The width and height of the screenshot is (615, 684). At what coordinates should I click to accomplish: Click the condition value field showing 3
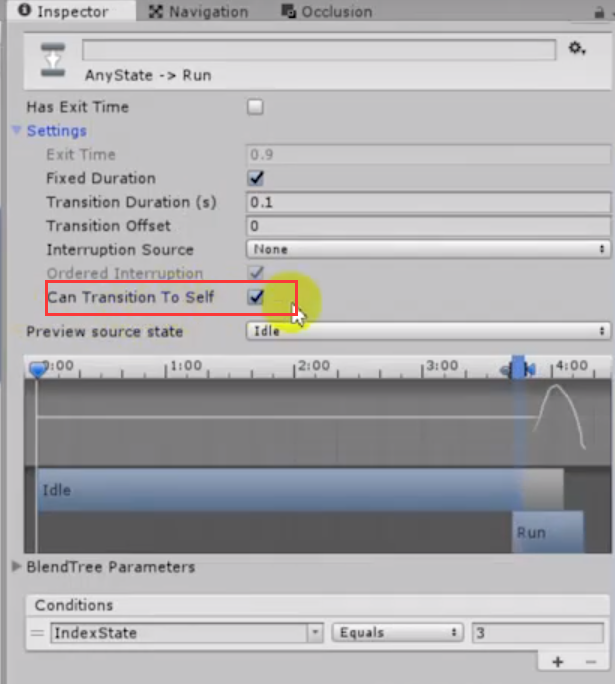point(538,633)
